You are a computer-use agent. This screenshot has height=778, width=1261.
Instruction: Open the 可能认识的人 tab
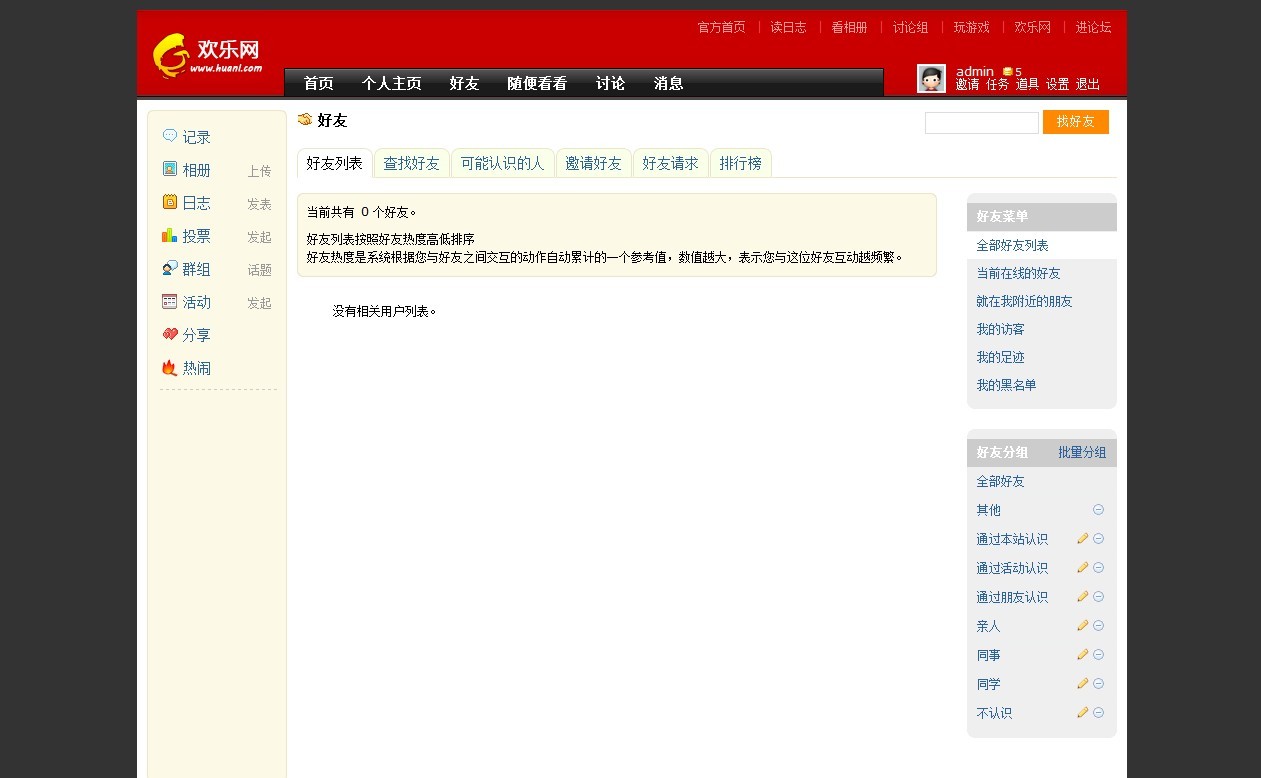tap(503, 163)
